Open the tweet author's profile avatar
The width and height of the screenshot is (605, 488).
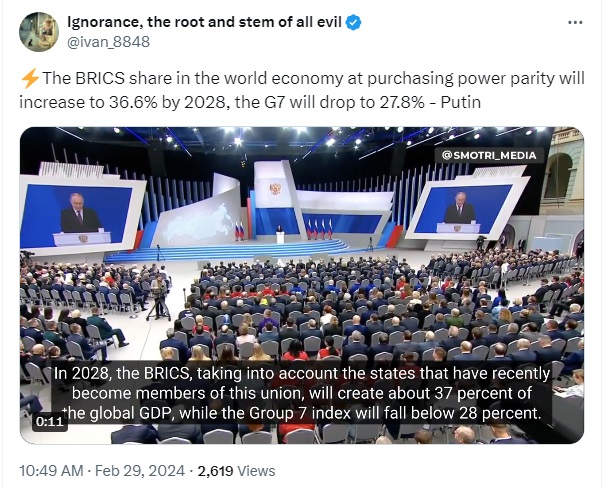click(39, 32)
